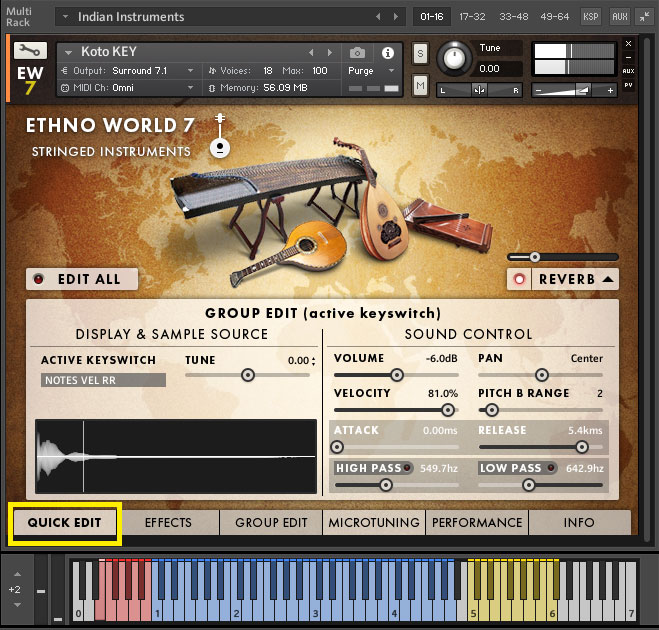Viewport: 659px width, 630px height.
Task: Open instrument edit mode with the wrench icon
Action: pyautogui.click(x=30, y=51)
